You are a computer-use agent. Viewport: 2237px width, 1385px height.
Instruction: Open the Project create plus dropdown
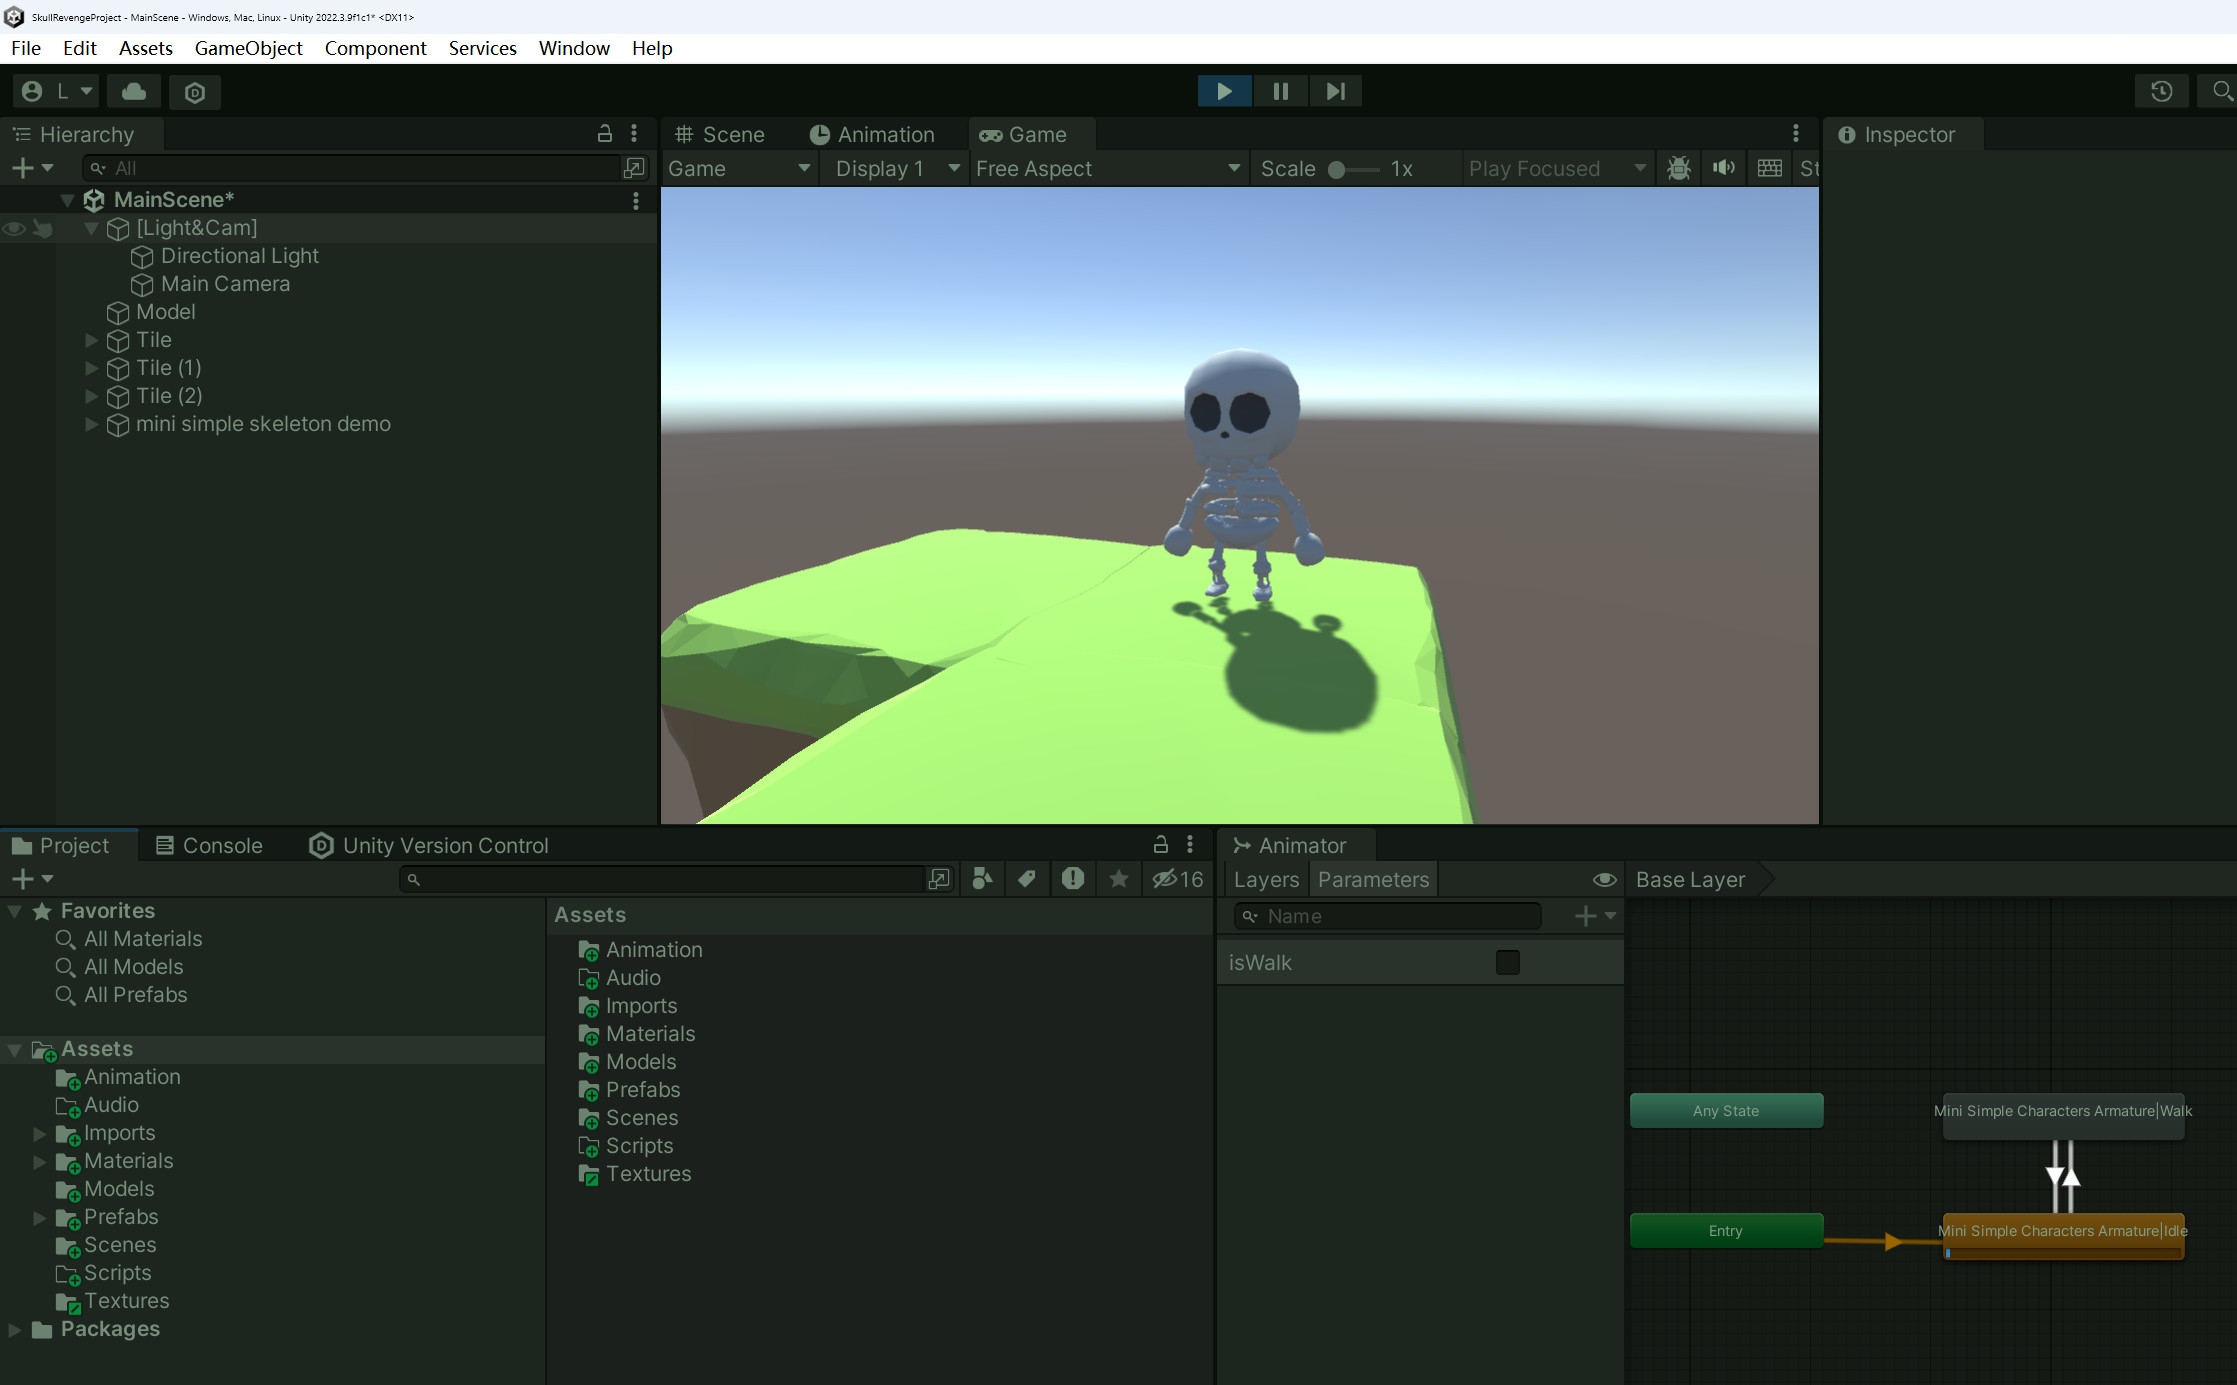[31, 879]
